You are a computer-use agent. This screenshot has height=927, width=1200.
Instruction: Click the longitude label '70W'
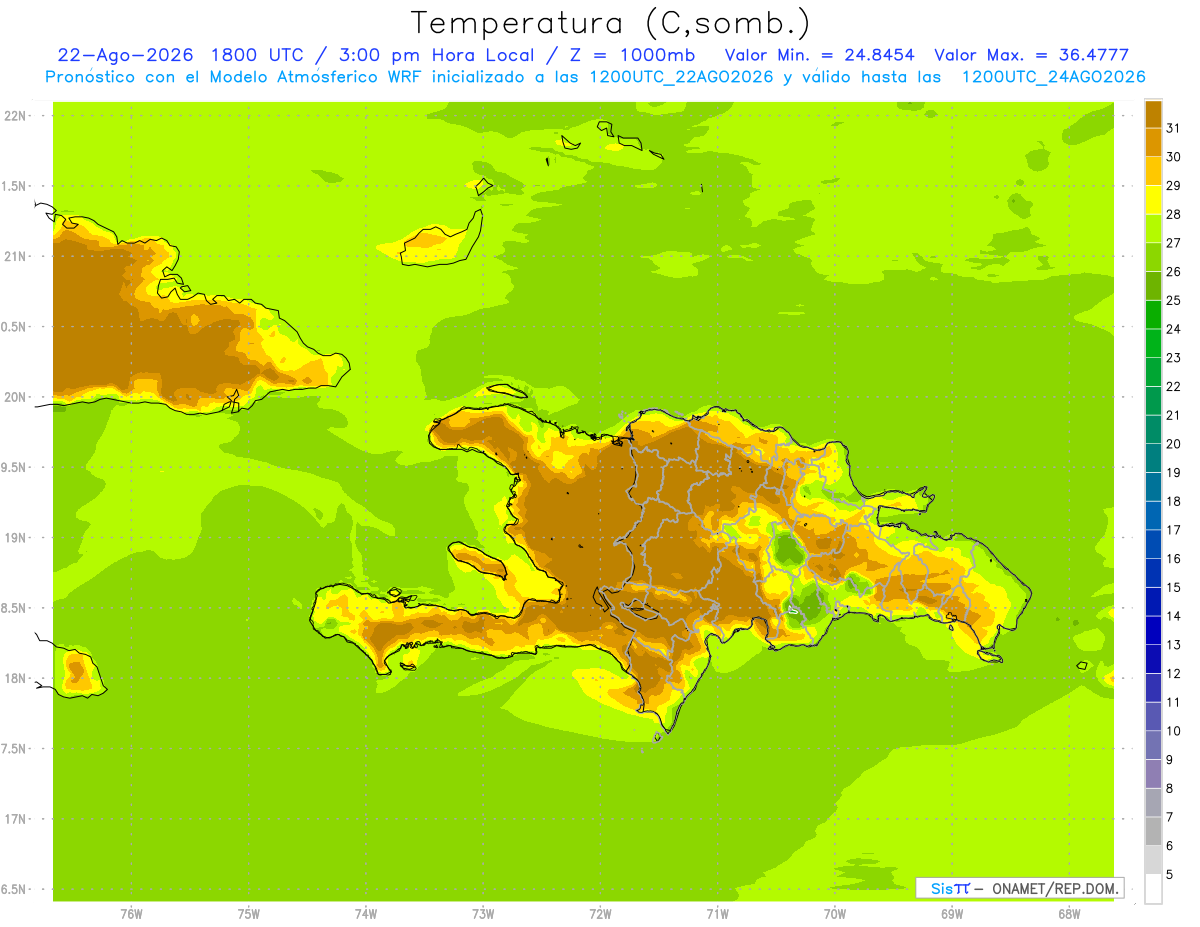pos(835,914)
